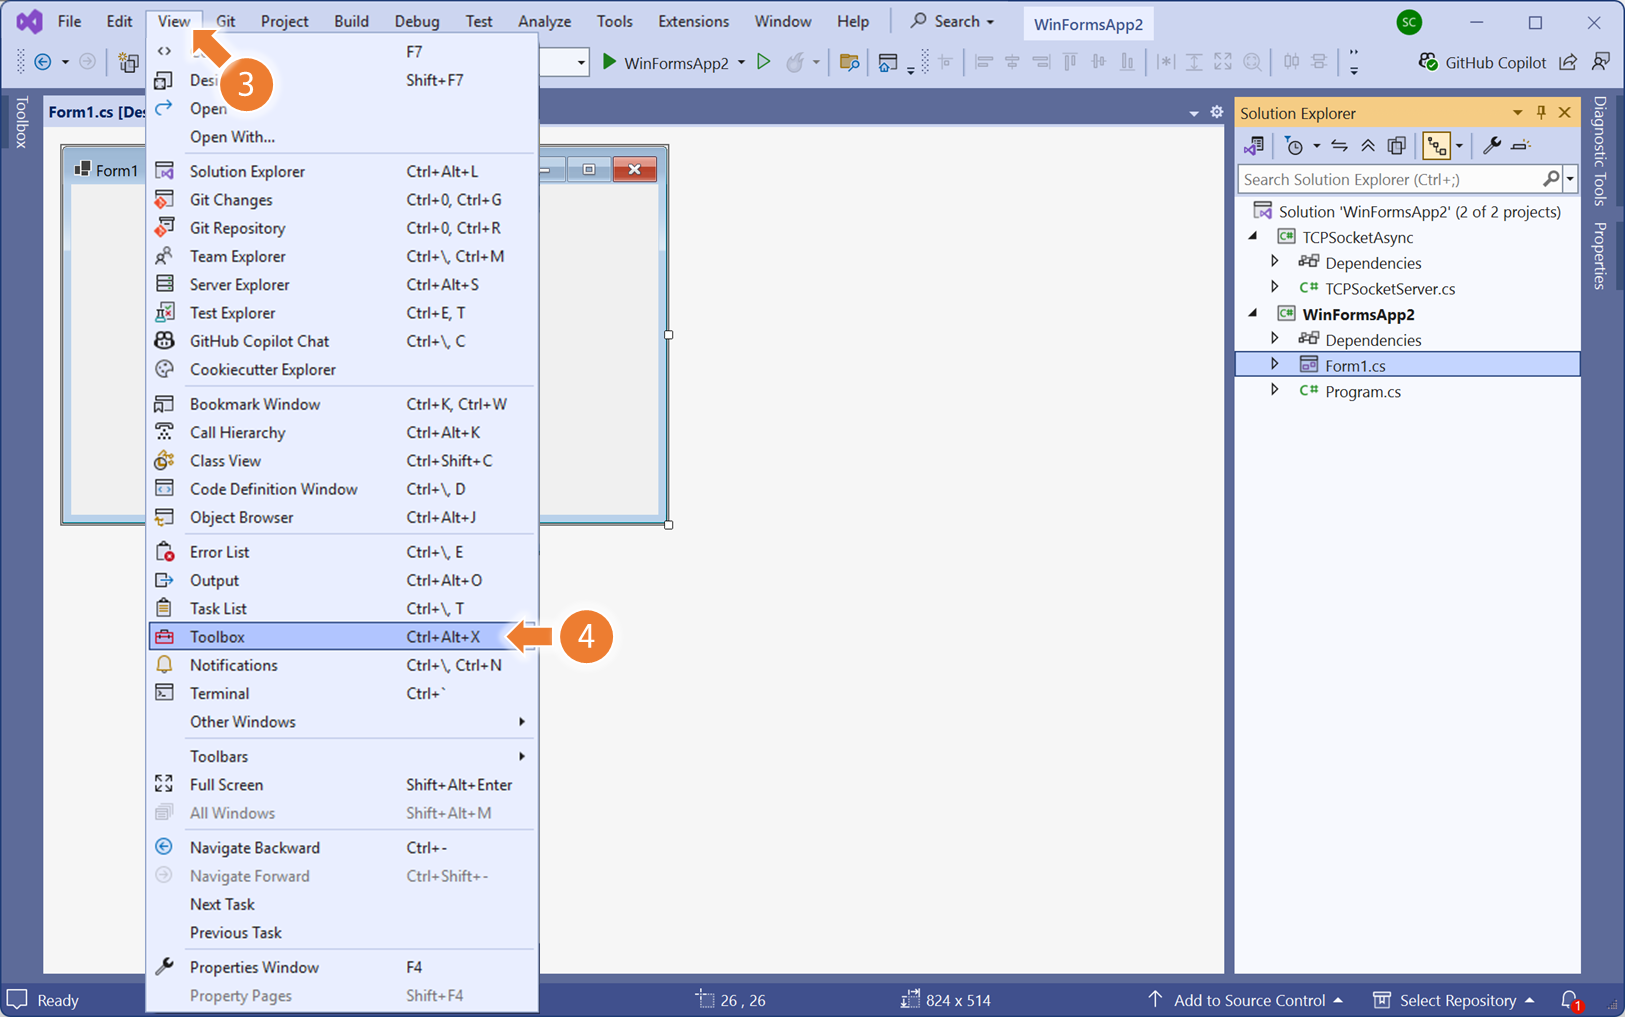1625x1017 pixels.
Task: Choose Code Definition Window menu entry
Action: coord(342,489)
